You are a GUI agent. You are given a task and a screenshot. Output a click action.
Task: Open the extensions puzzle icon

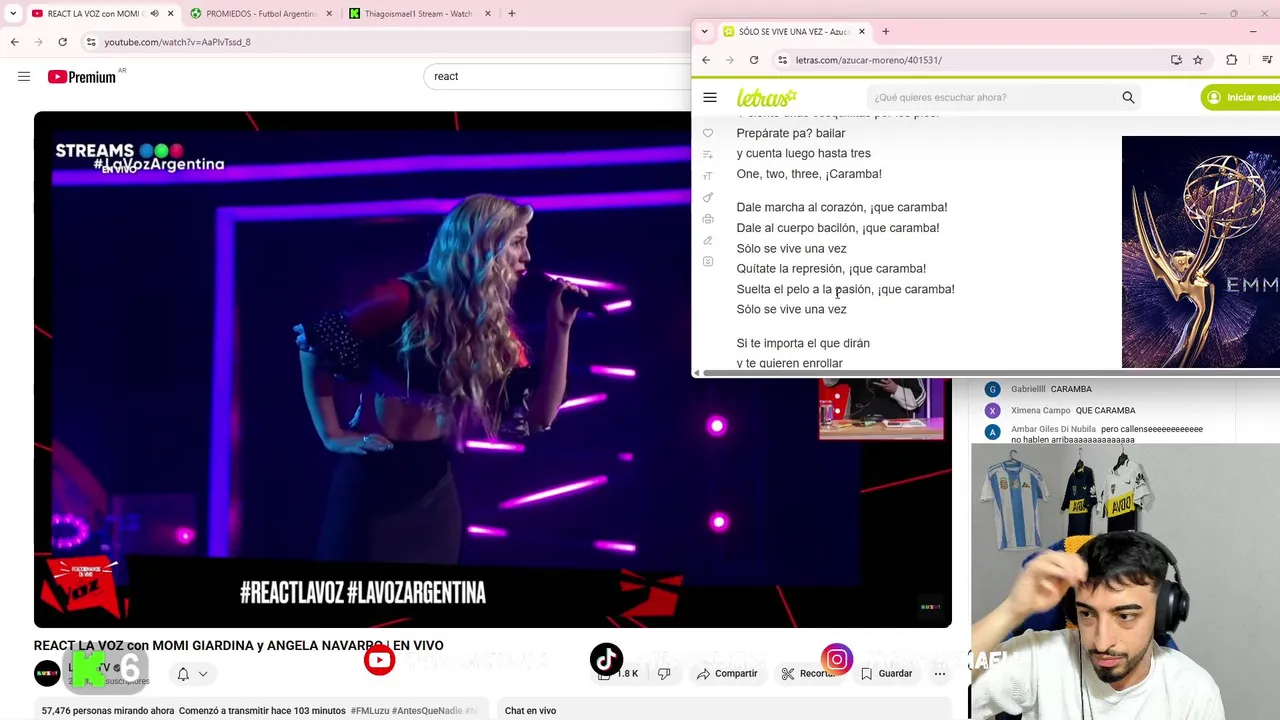[x=1231, y=60]
